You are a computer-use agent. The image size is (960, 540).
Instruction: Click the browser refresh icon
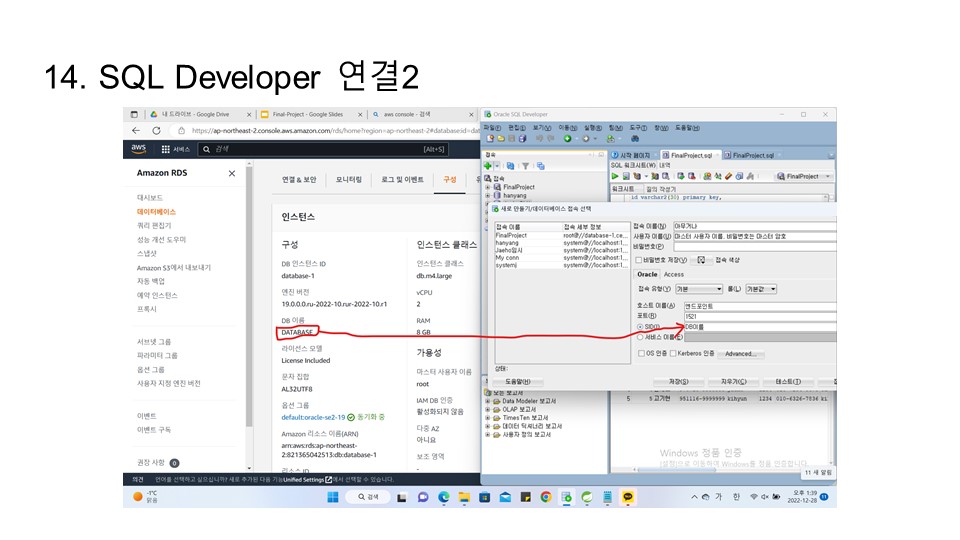pos(156,130)
